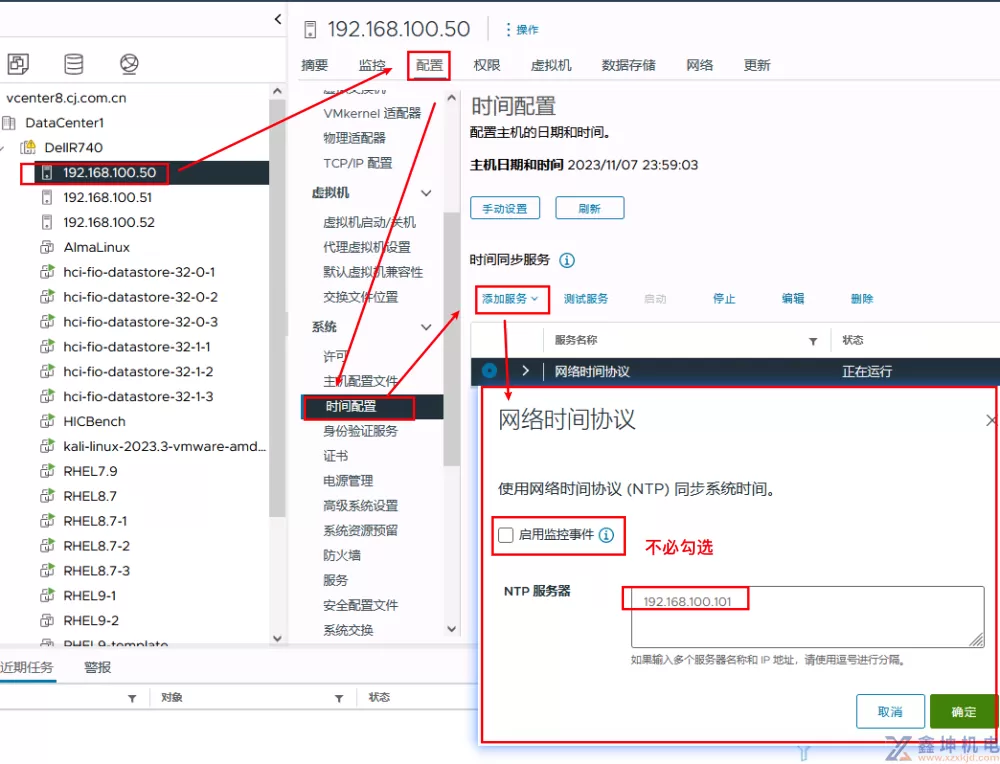Click the HICBench VM icon
This screenshot has height=764, width=1000.
click(47, 422)
